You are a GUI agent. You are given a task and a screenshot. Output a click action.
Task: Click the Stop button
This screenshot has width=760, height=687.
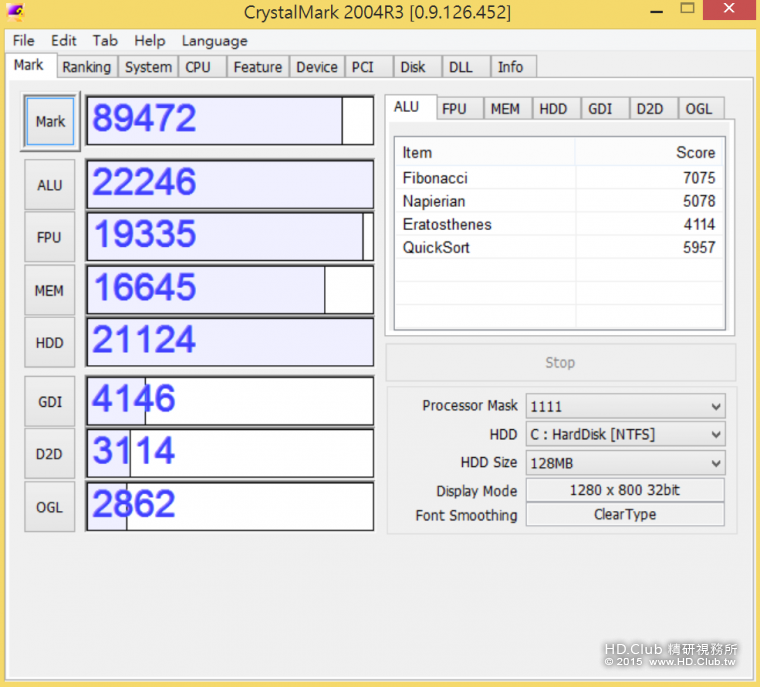560,362
